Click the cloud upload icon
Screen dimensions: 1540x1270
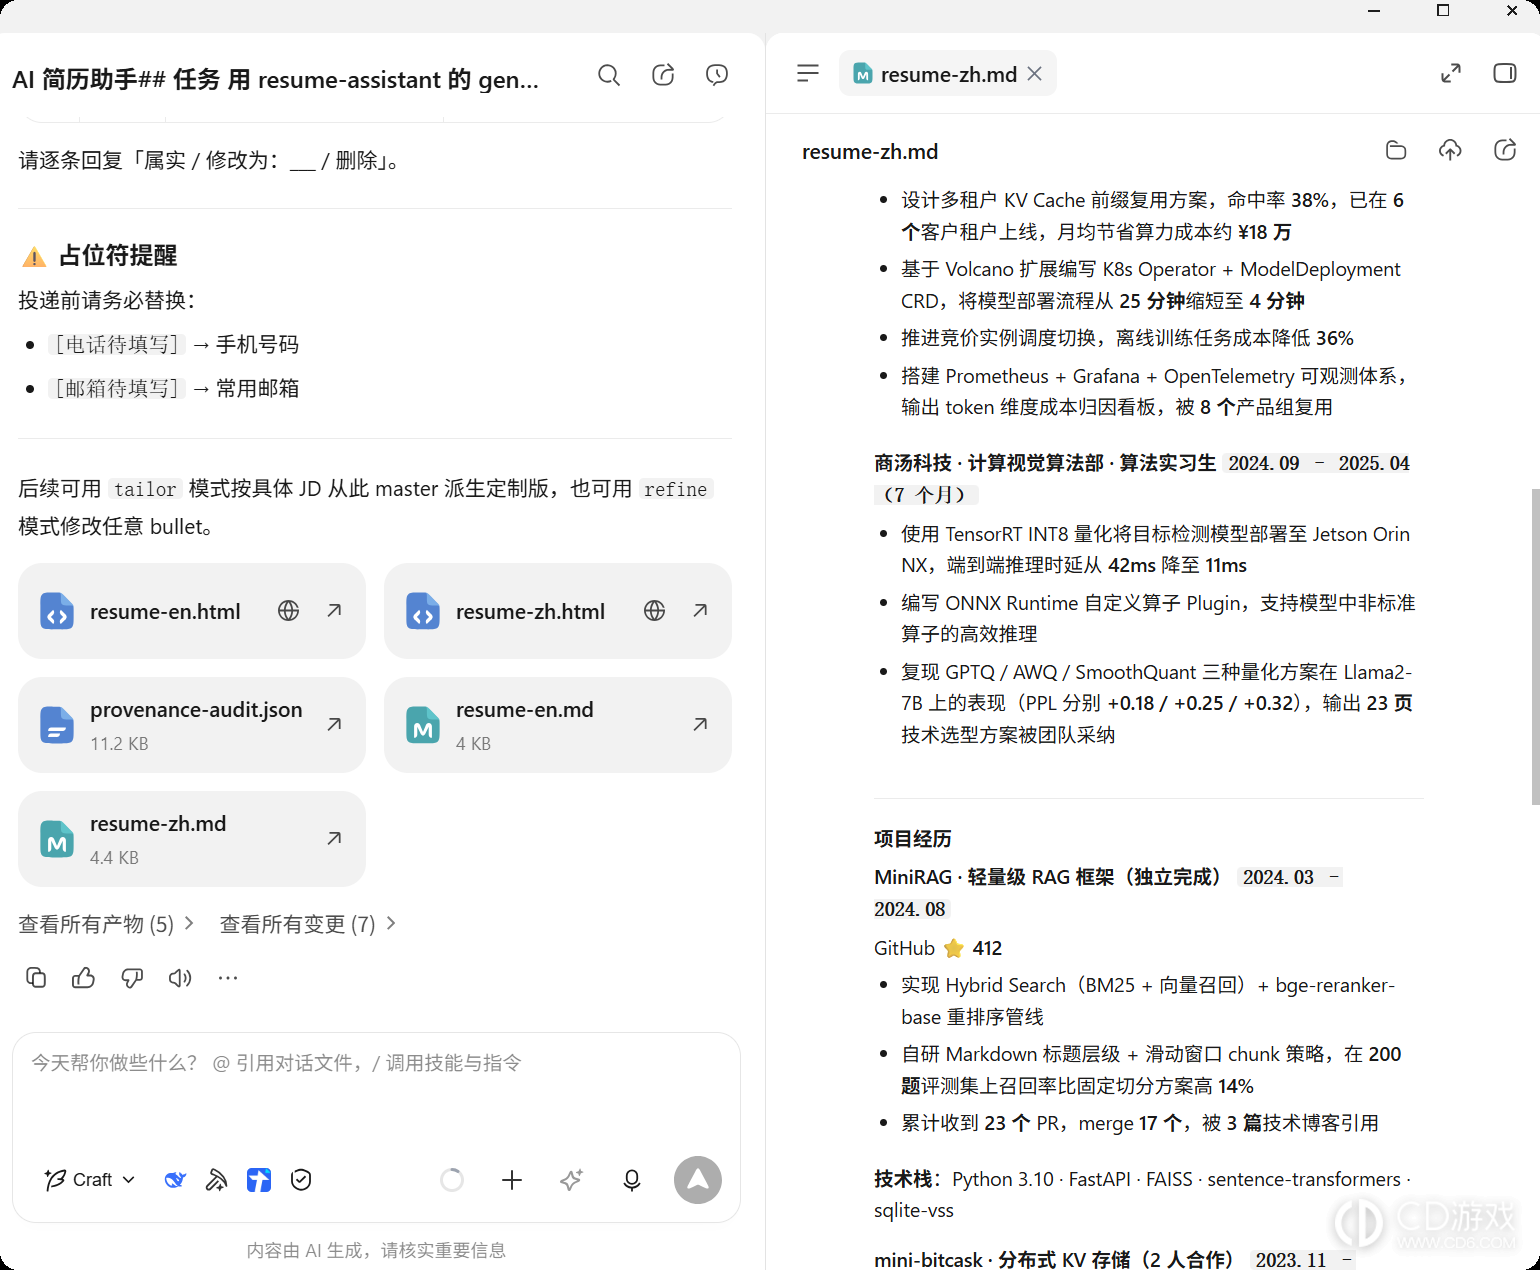coord(1450,151)
